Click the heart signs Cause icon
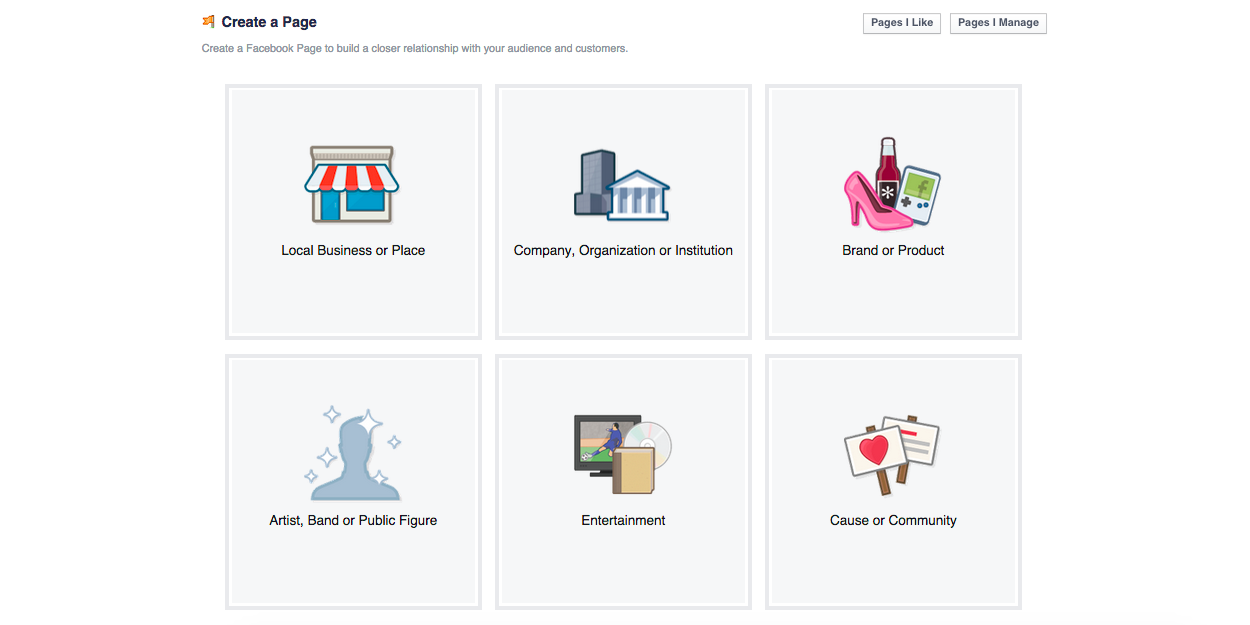This screenshot has height=625, width=1250. click(892, 455)
